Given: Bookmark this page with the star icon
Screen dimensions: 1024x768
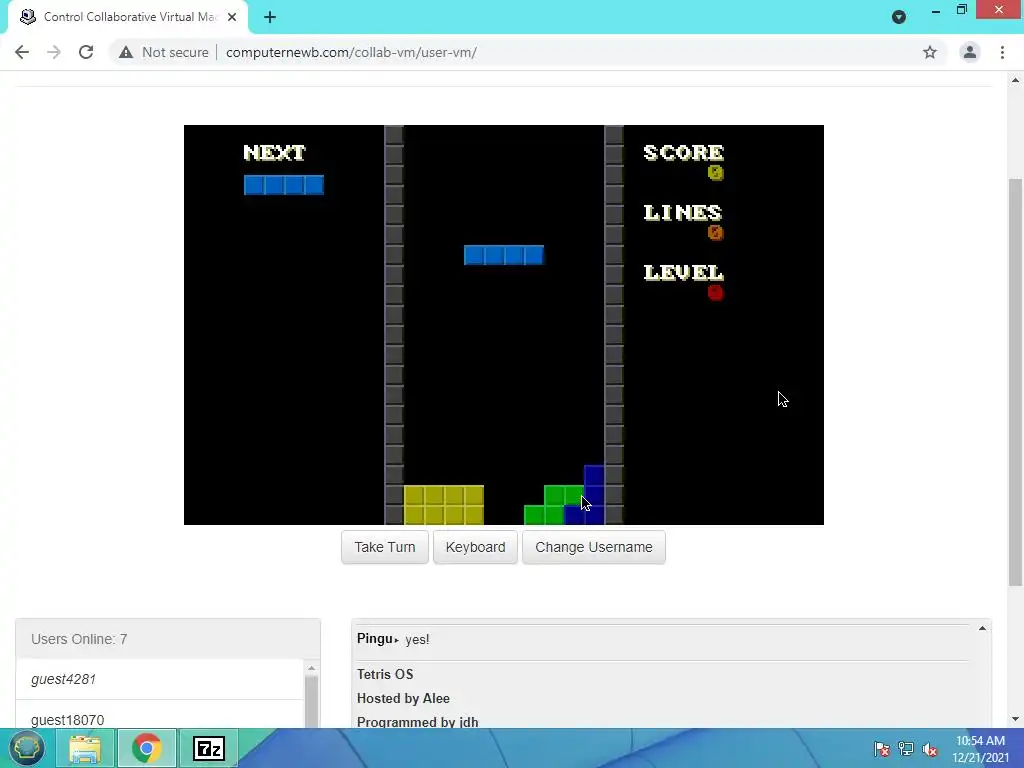Looking at the screenshot, I should coord(930,52).
